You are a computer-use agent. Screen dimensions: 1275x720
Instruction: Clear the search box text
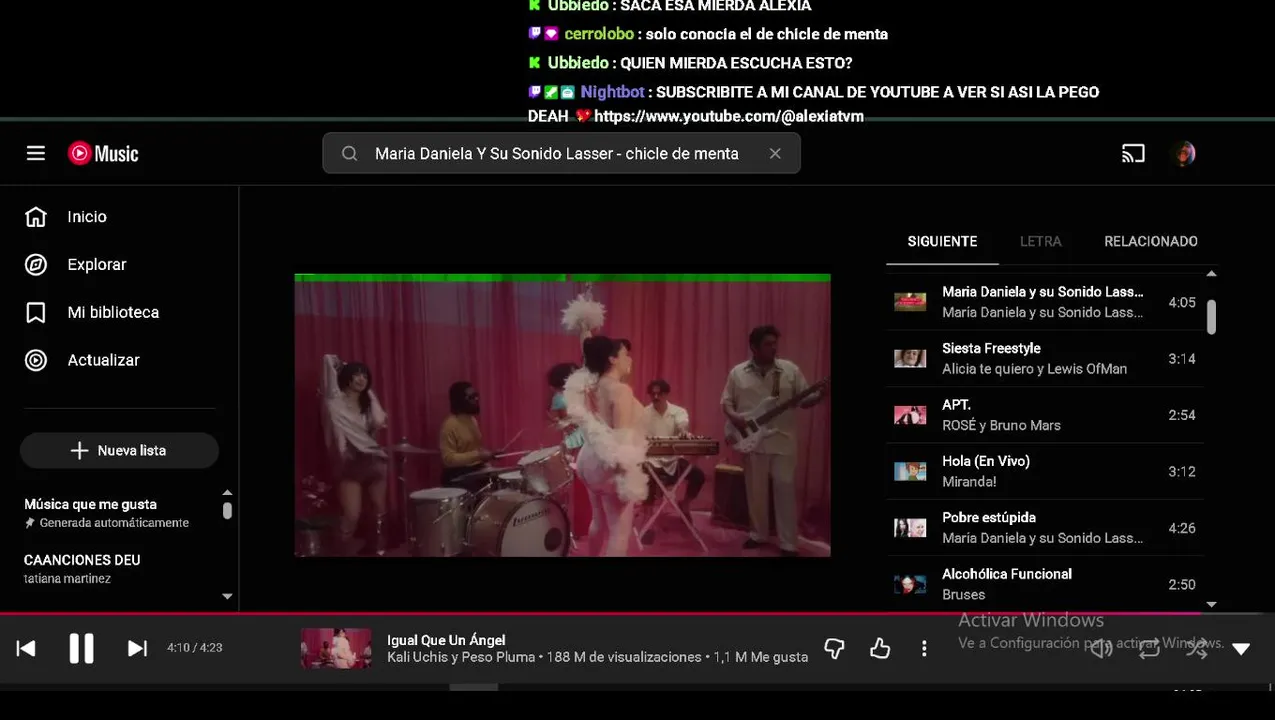click(775, 153)
